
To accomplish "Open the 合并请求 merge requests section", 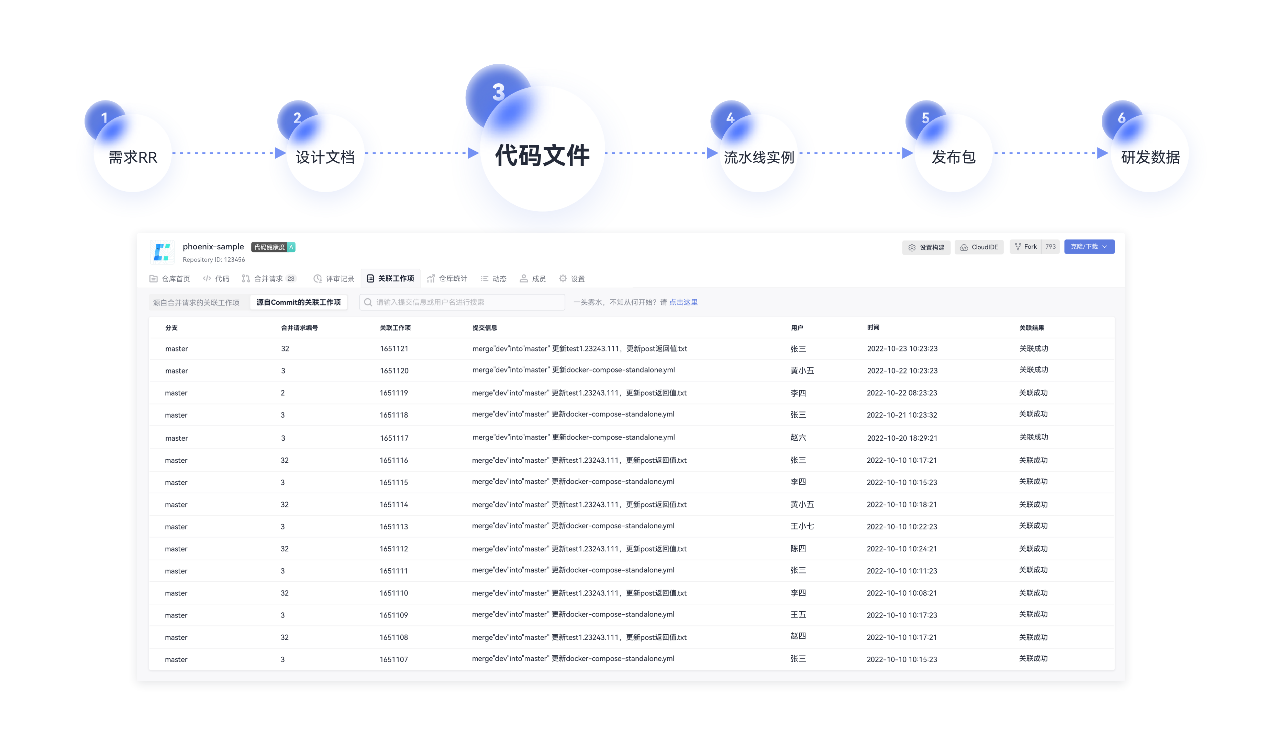I will click(x=268, y=278).
